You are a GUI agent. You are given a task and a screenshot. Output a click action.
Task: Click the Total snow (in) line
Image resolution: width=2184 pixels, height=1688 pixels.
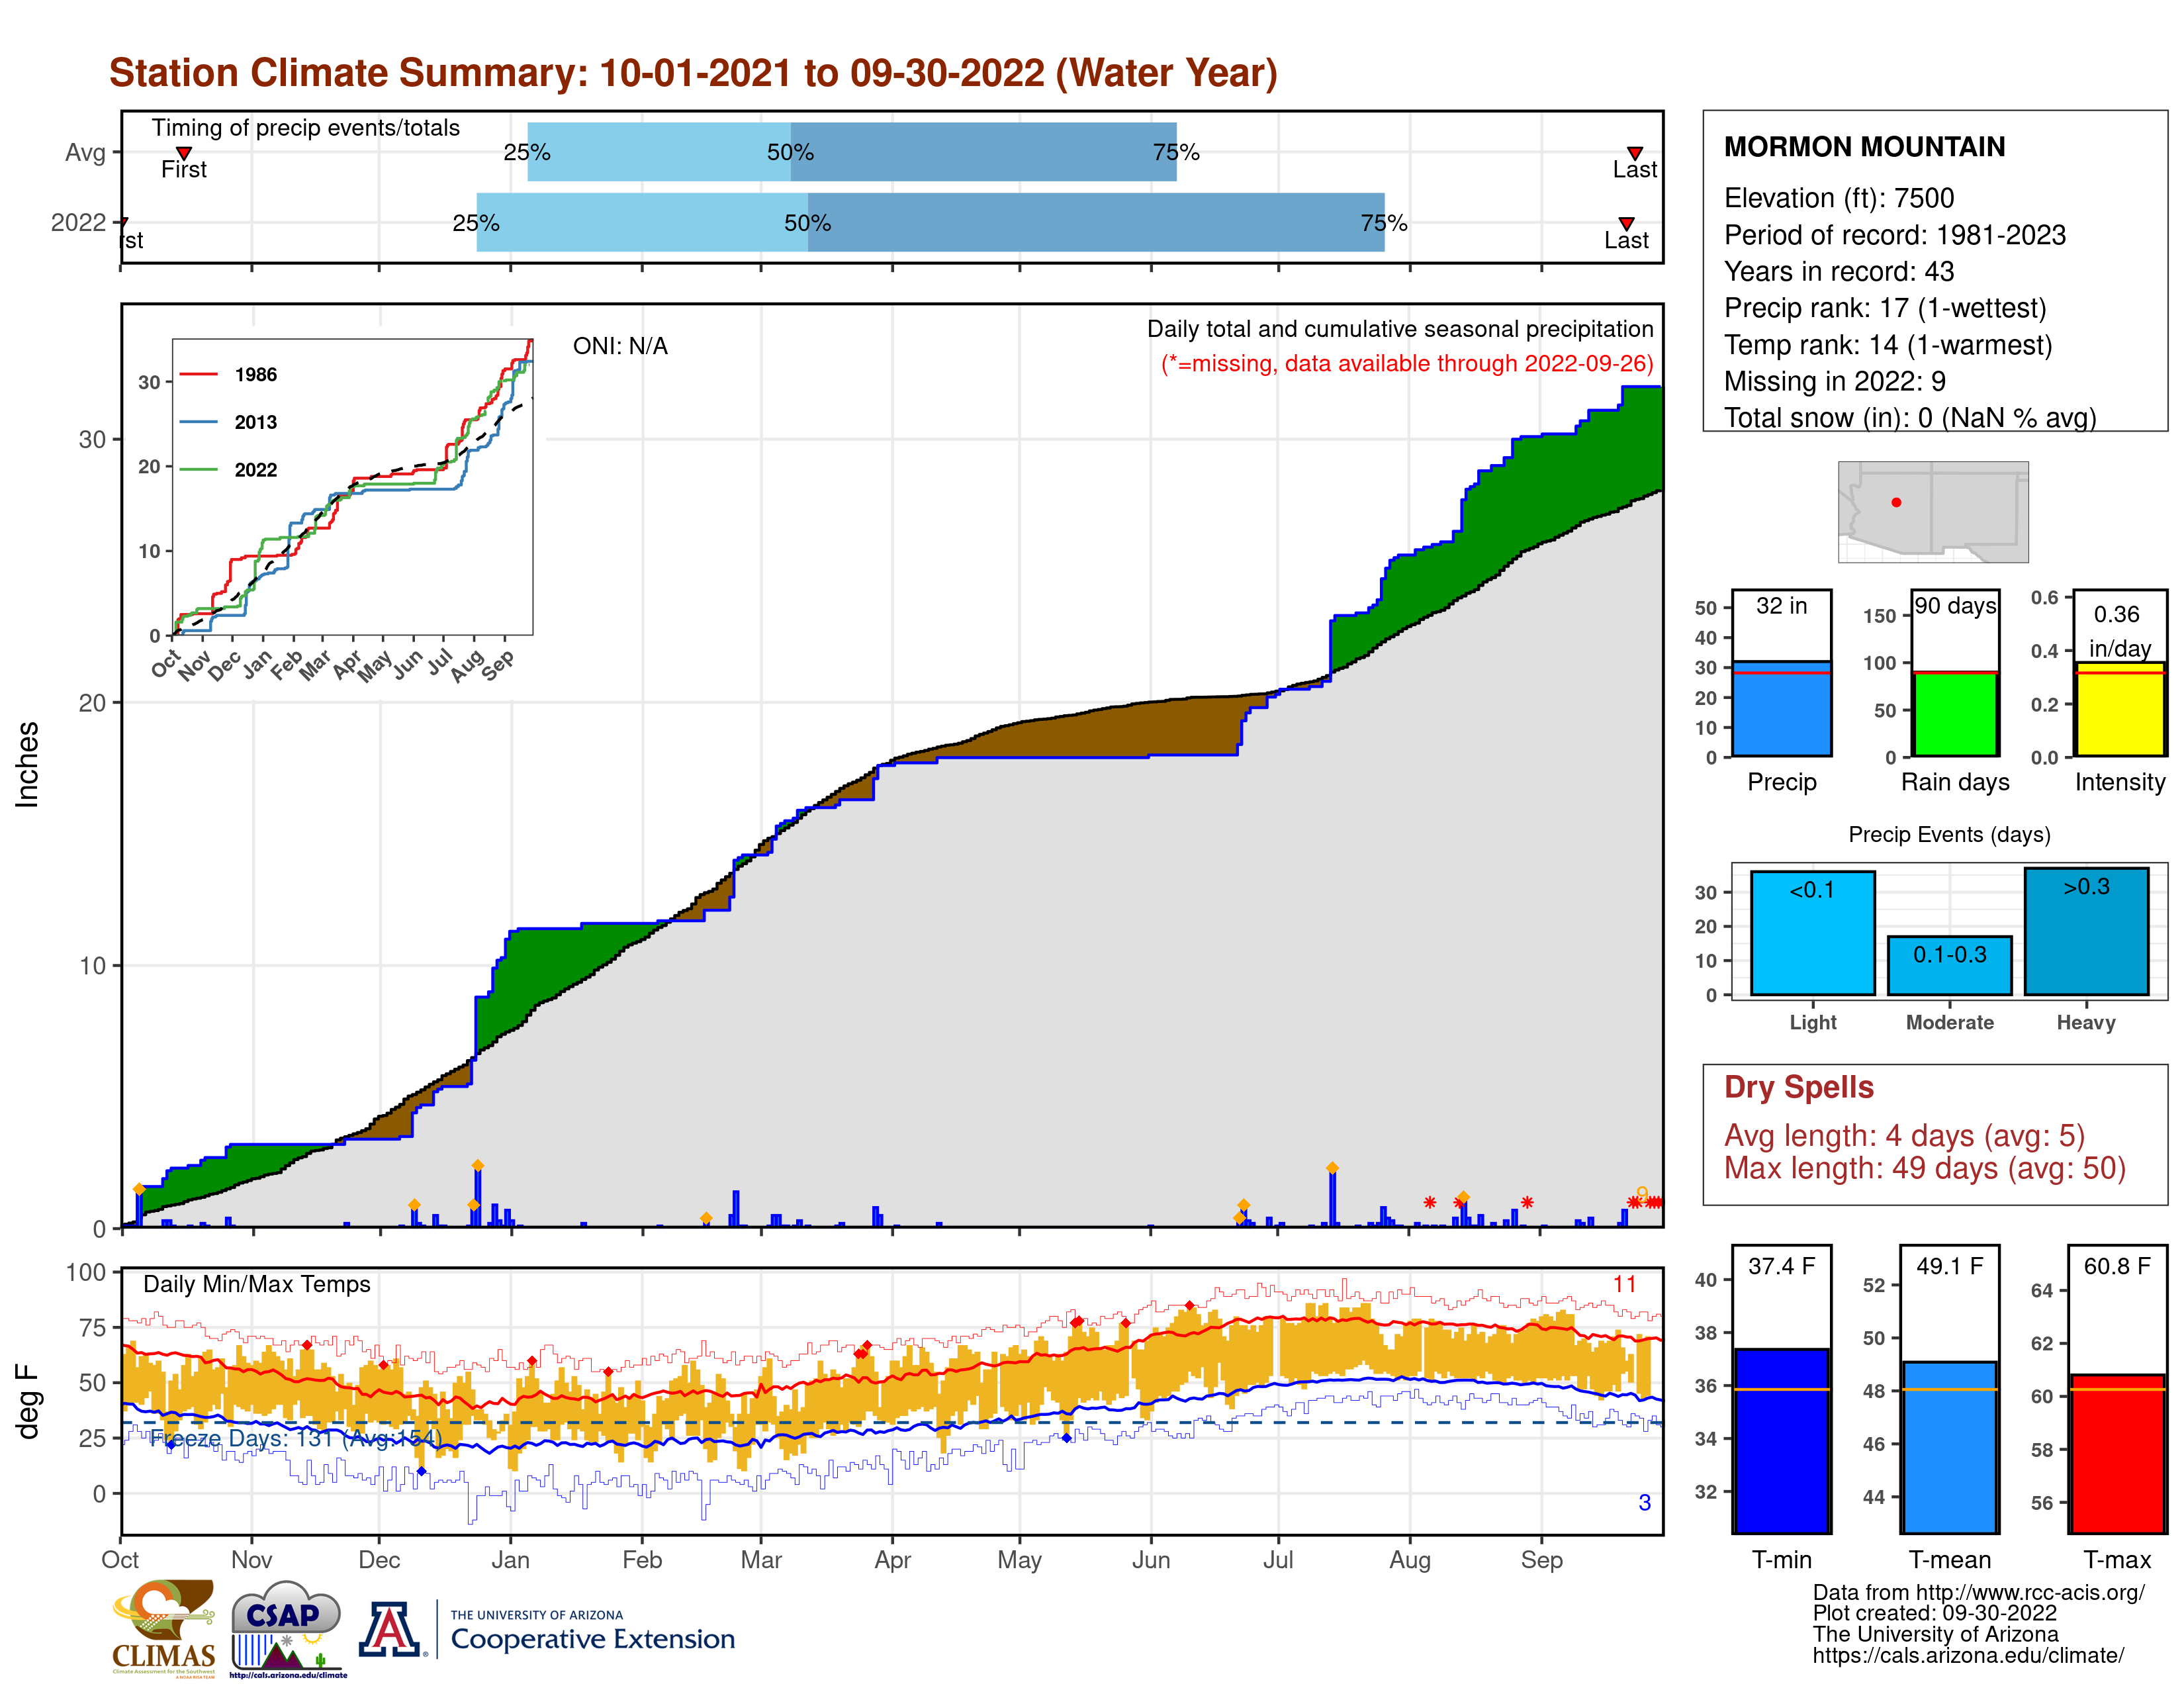1909,417
